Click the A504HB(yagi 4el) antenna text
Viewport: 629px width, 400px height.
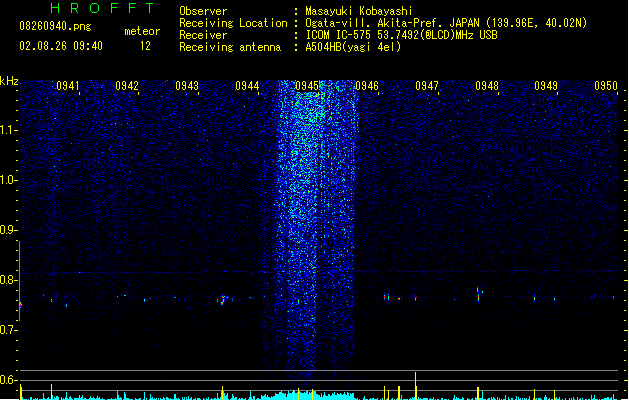[353, 47]
